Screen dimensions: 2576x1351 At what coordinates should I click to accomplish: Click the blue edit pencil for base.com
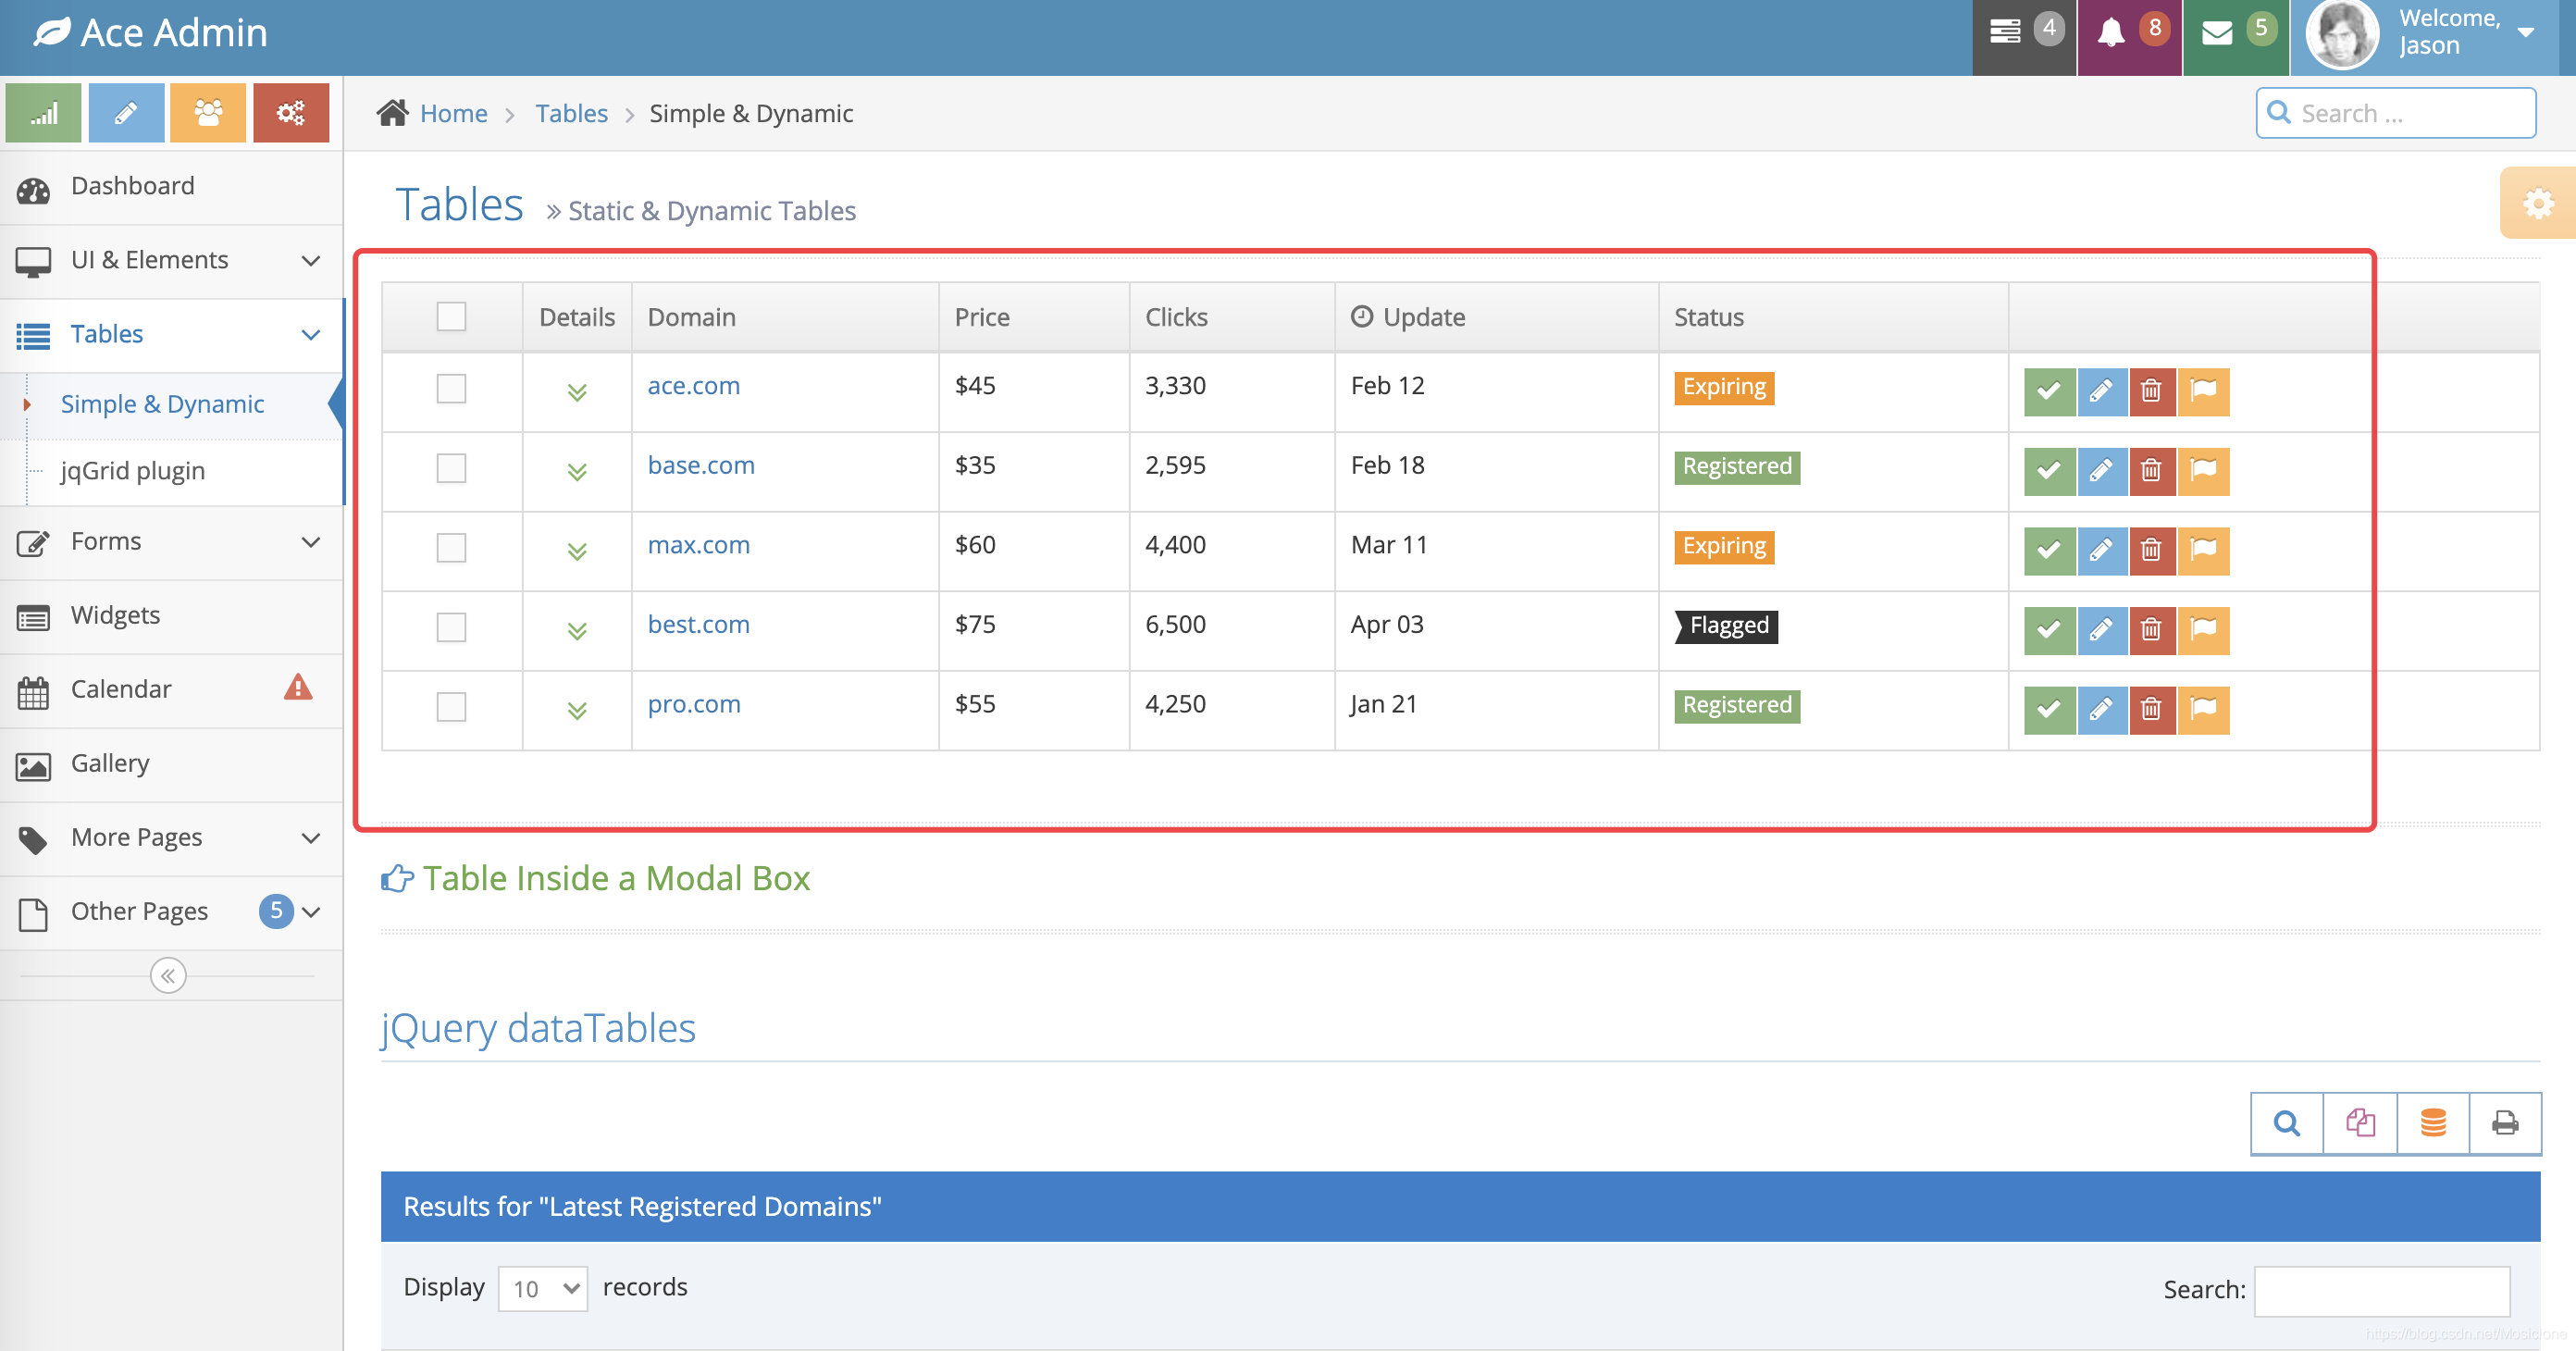click(x=2101, y=471)
